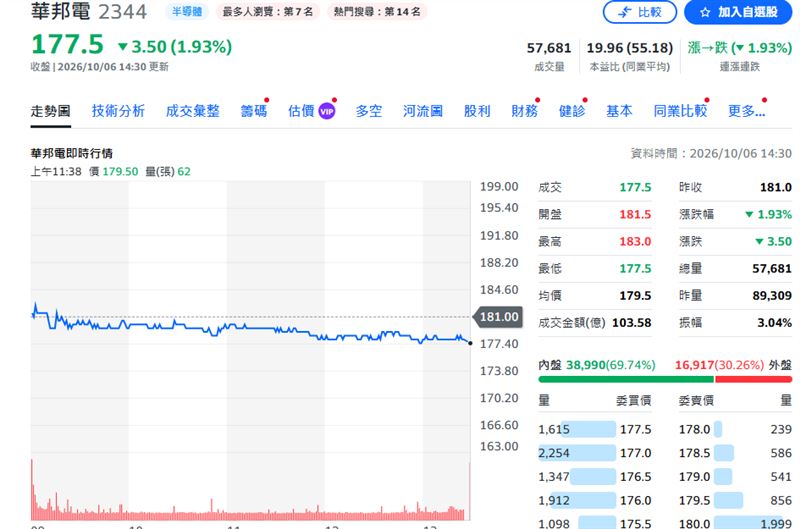Click the last point of the intraday price line
Image resolution: width=800 pixels, height=529 pixels.
click(470, 343)
